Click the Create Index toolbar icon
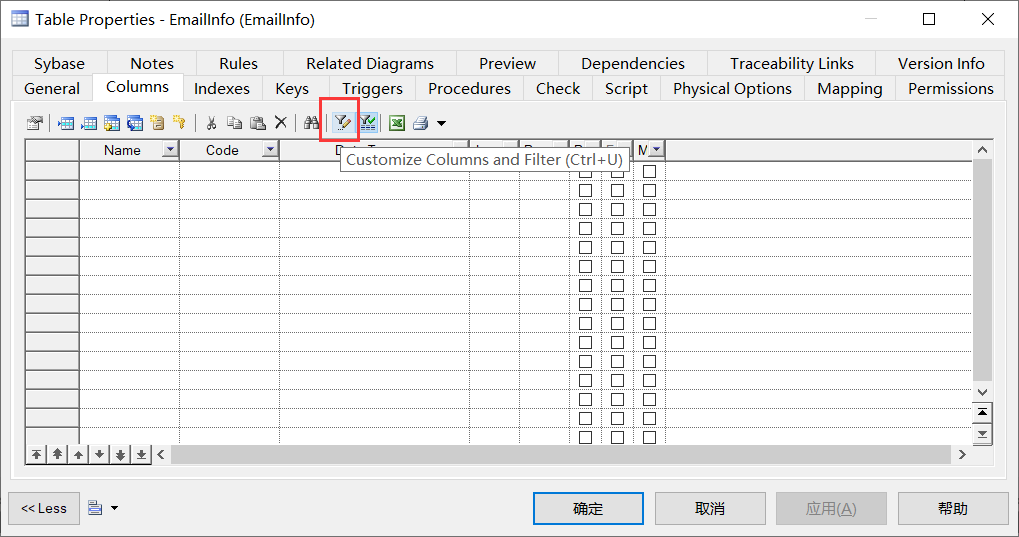The width and height of the screenshot is (1019, 537). [x=157, y=122]
